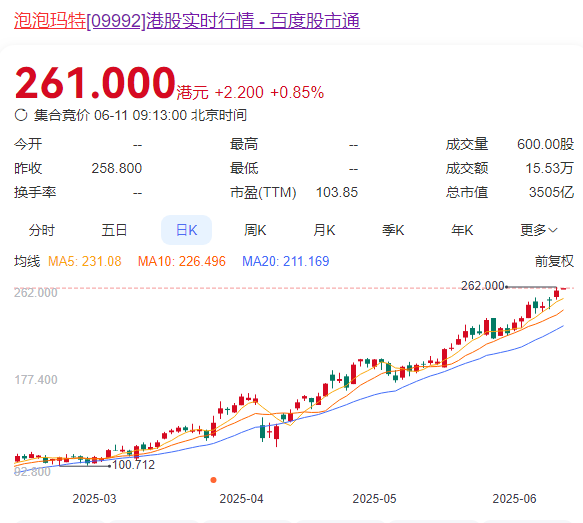Click the orange event dot below the chart
583x523 pixels.
tap(213, 480)
